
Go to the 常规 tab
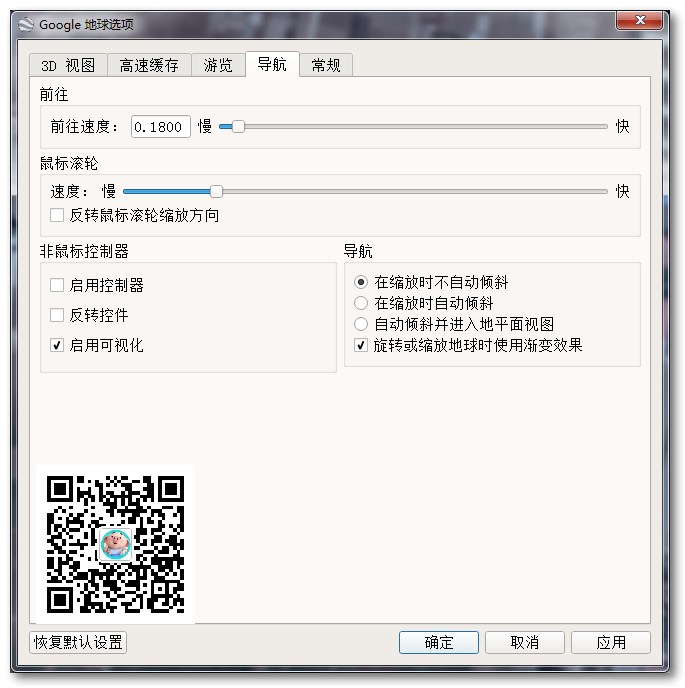pyautogui.click(x=326, y=65)
